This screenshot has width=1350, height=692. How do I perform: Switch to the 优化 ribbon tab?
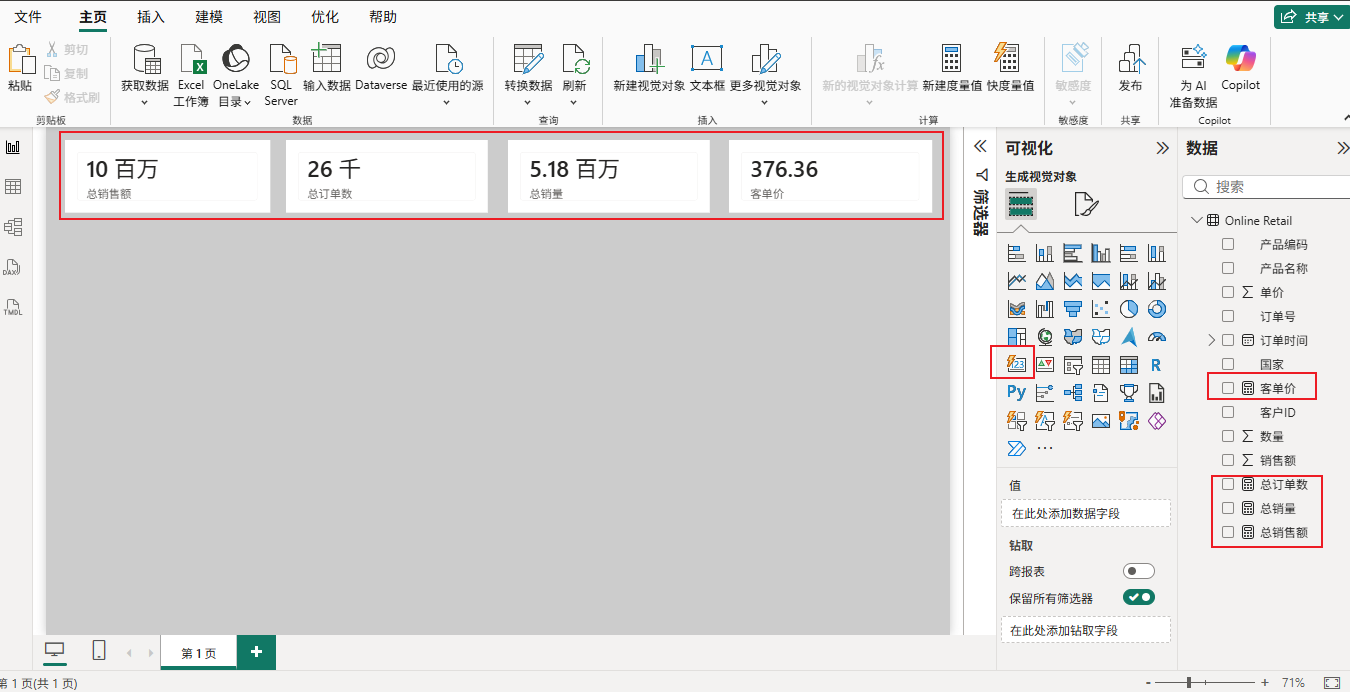[325, 17]
